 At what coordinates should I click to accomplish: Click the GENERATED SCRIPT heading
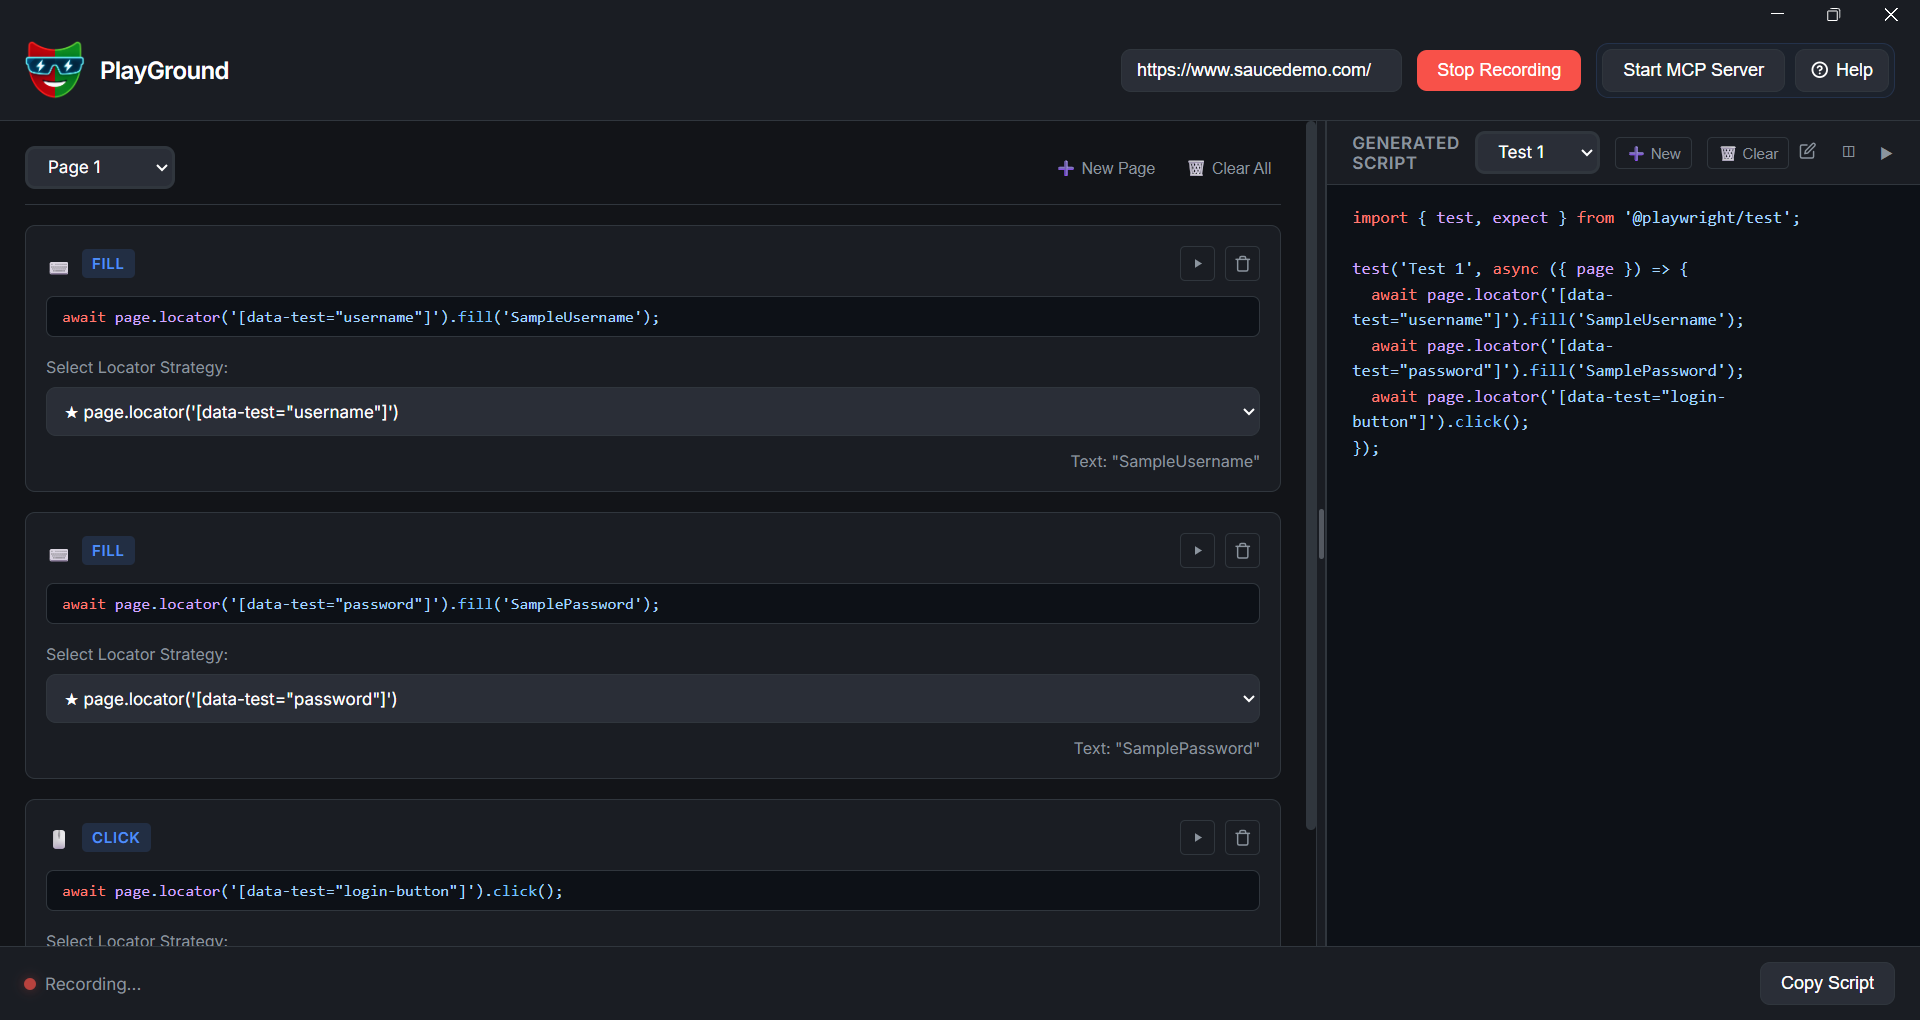(1405, 153)
